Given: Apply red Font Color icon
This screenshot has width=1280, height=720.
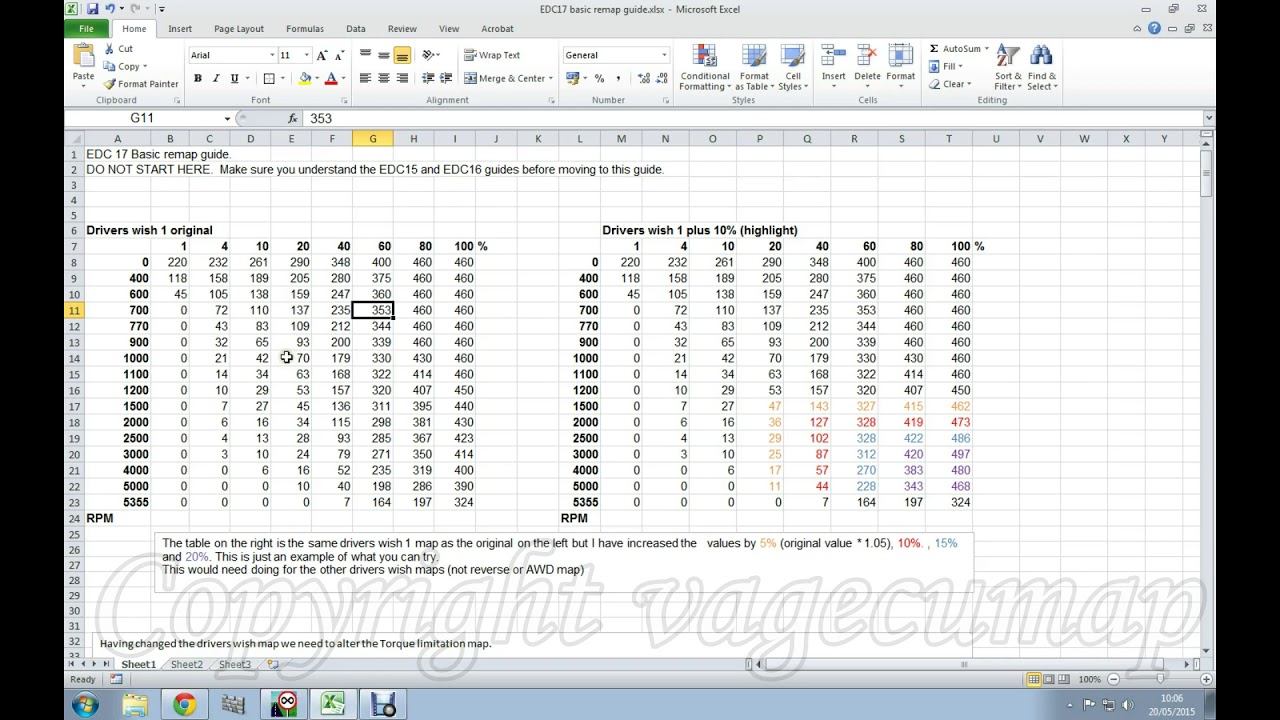Looking at the screenshot, I should pyautogui.click(x=331, y=78).
